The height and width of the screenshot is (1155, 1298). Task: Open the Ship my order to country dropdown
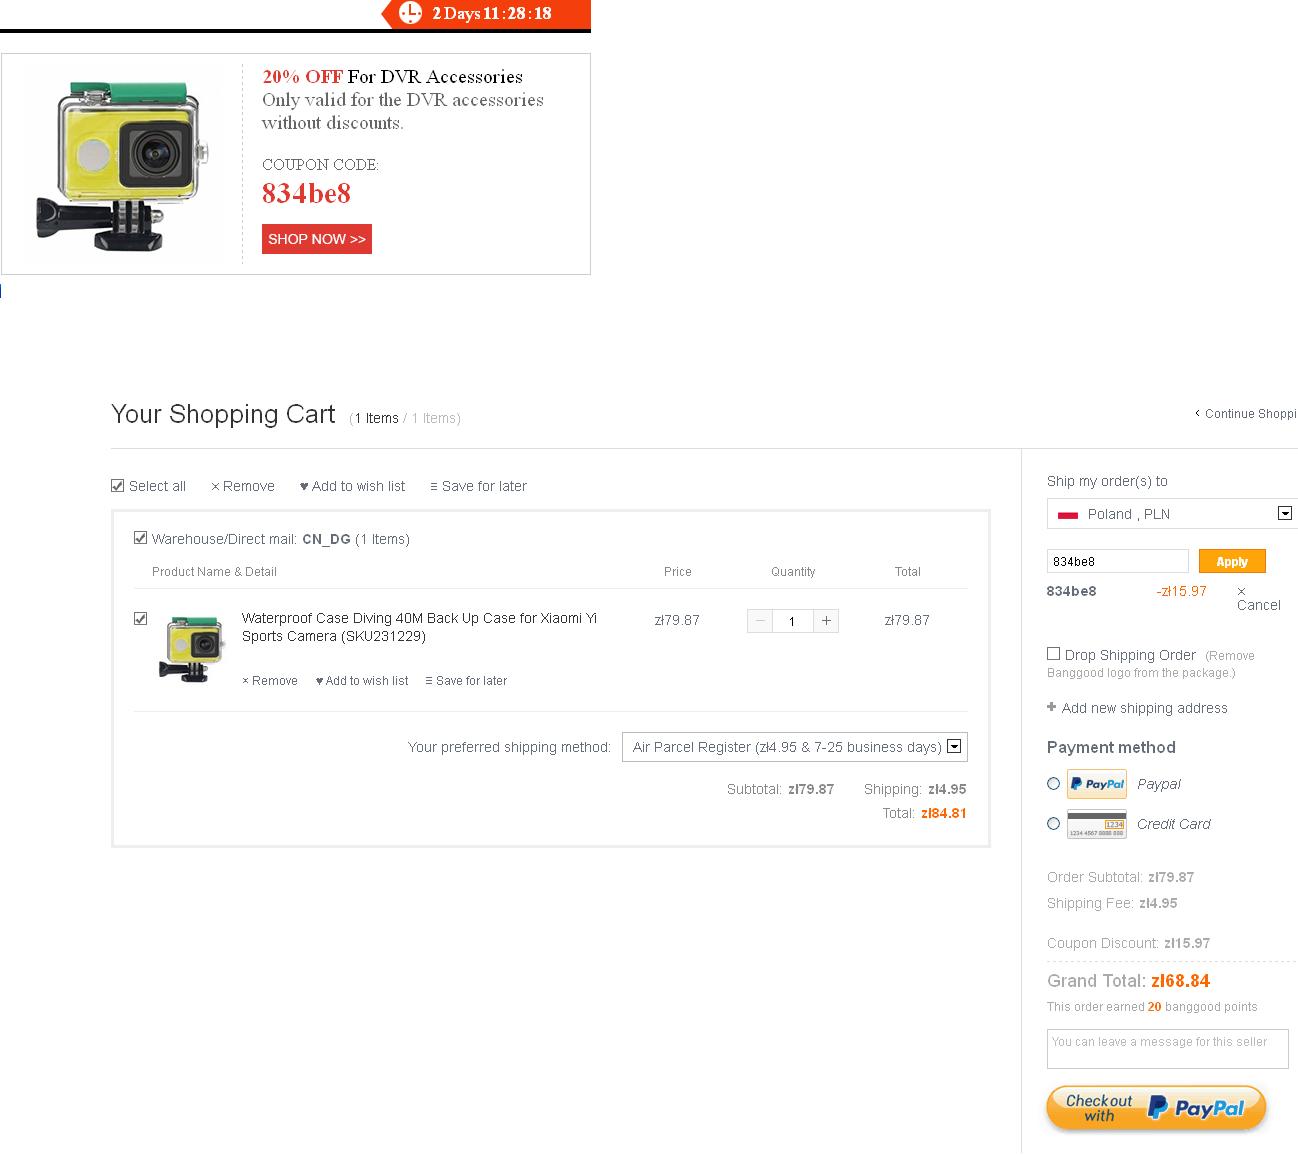(1172, 514)
